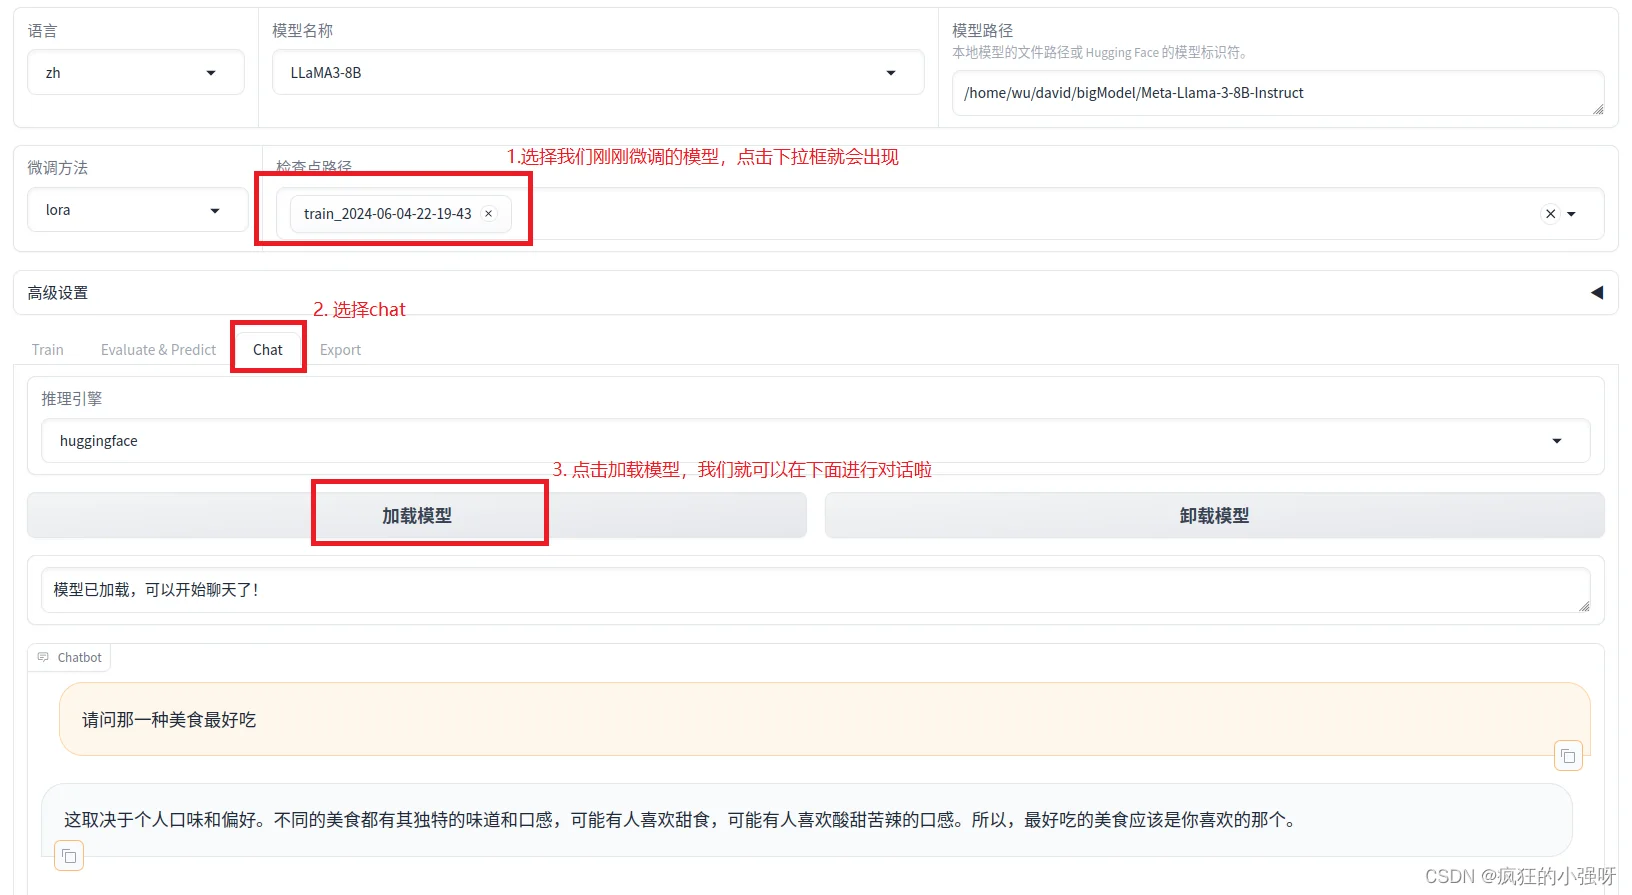Open the inference engine dropdown showing huggingface
1632x895 pixels.
pyautogui.click(x=815, y=441)
